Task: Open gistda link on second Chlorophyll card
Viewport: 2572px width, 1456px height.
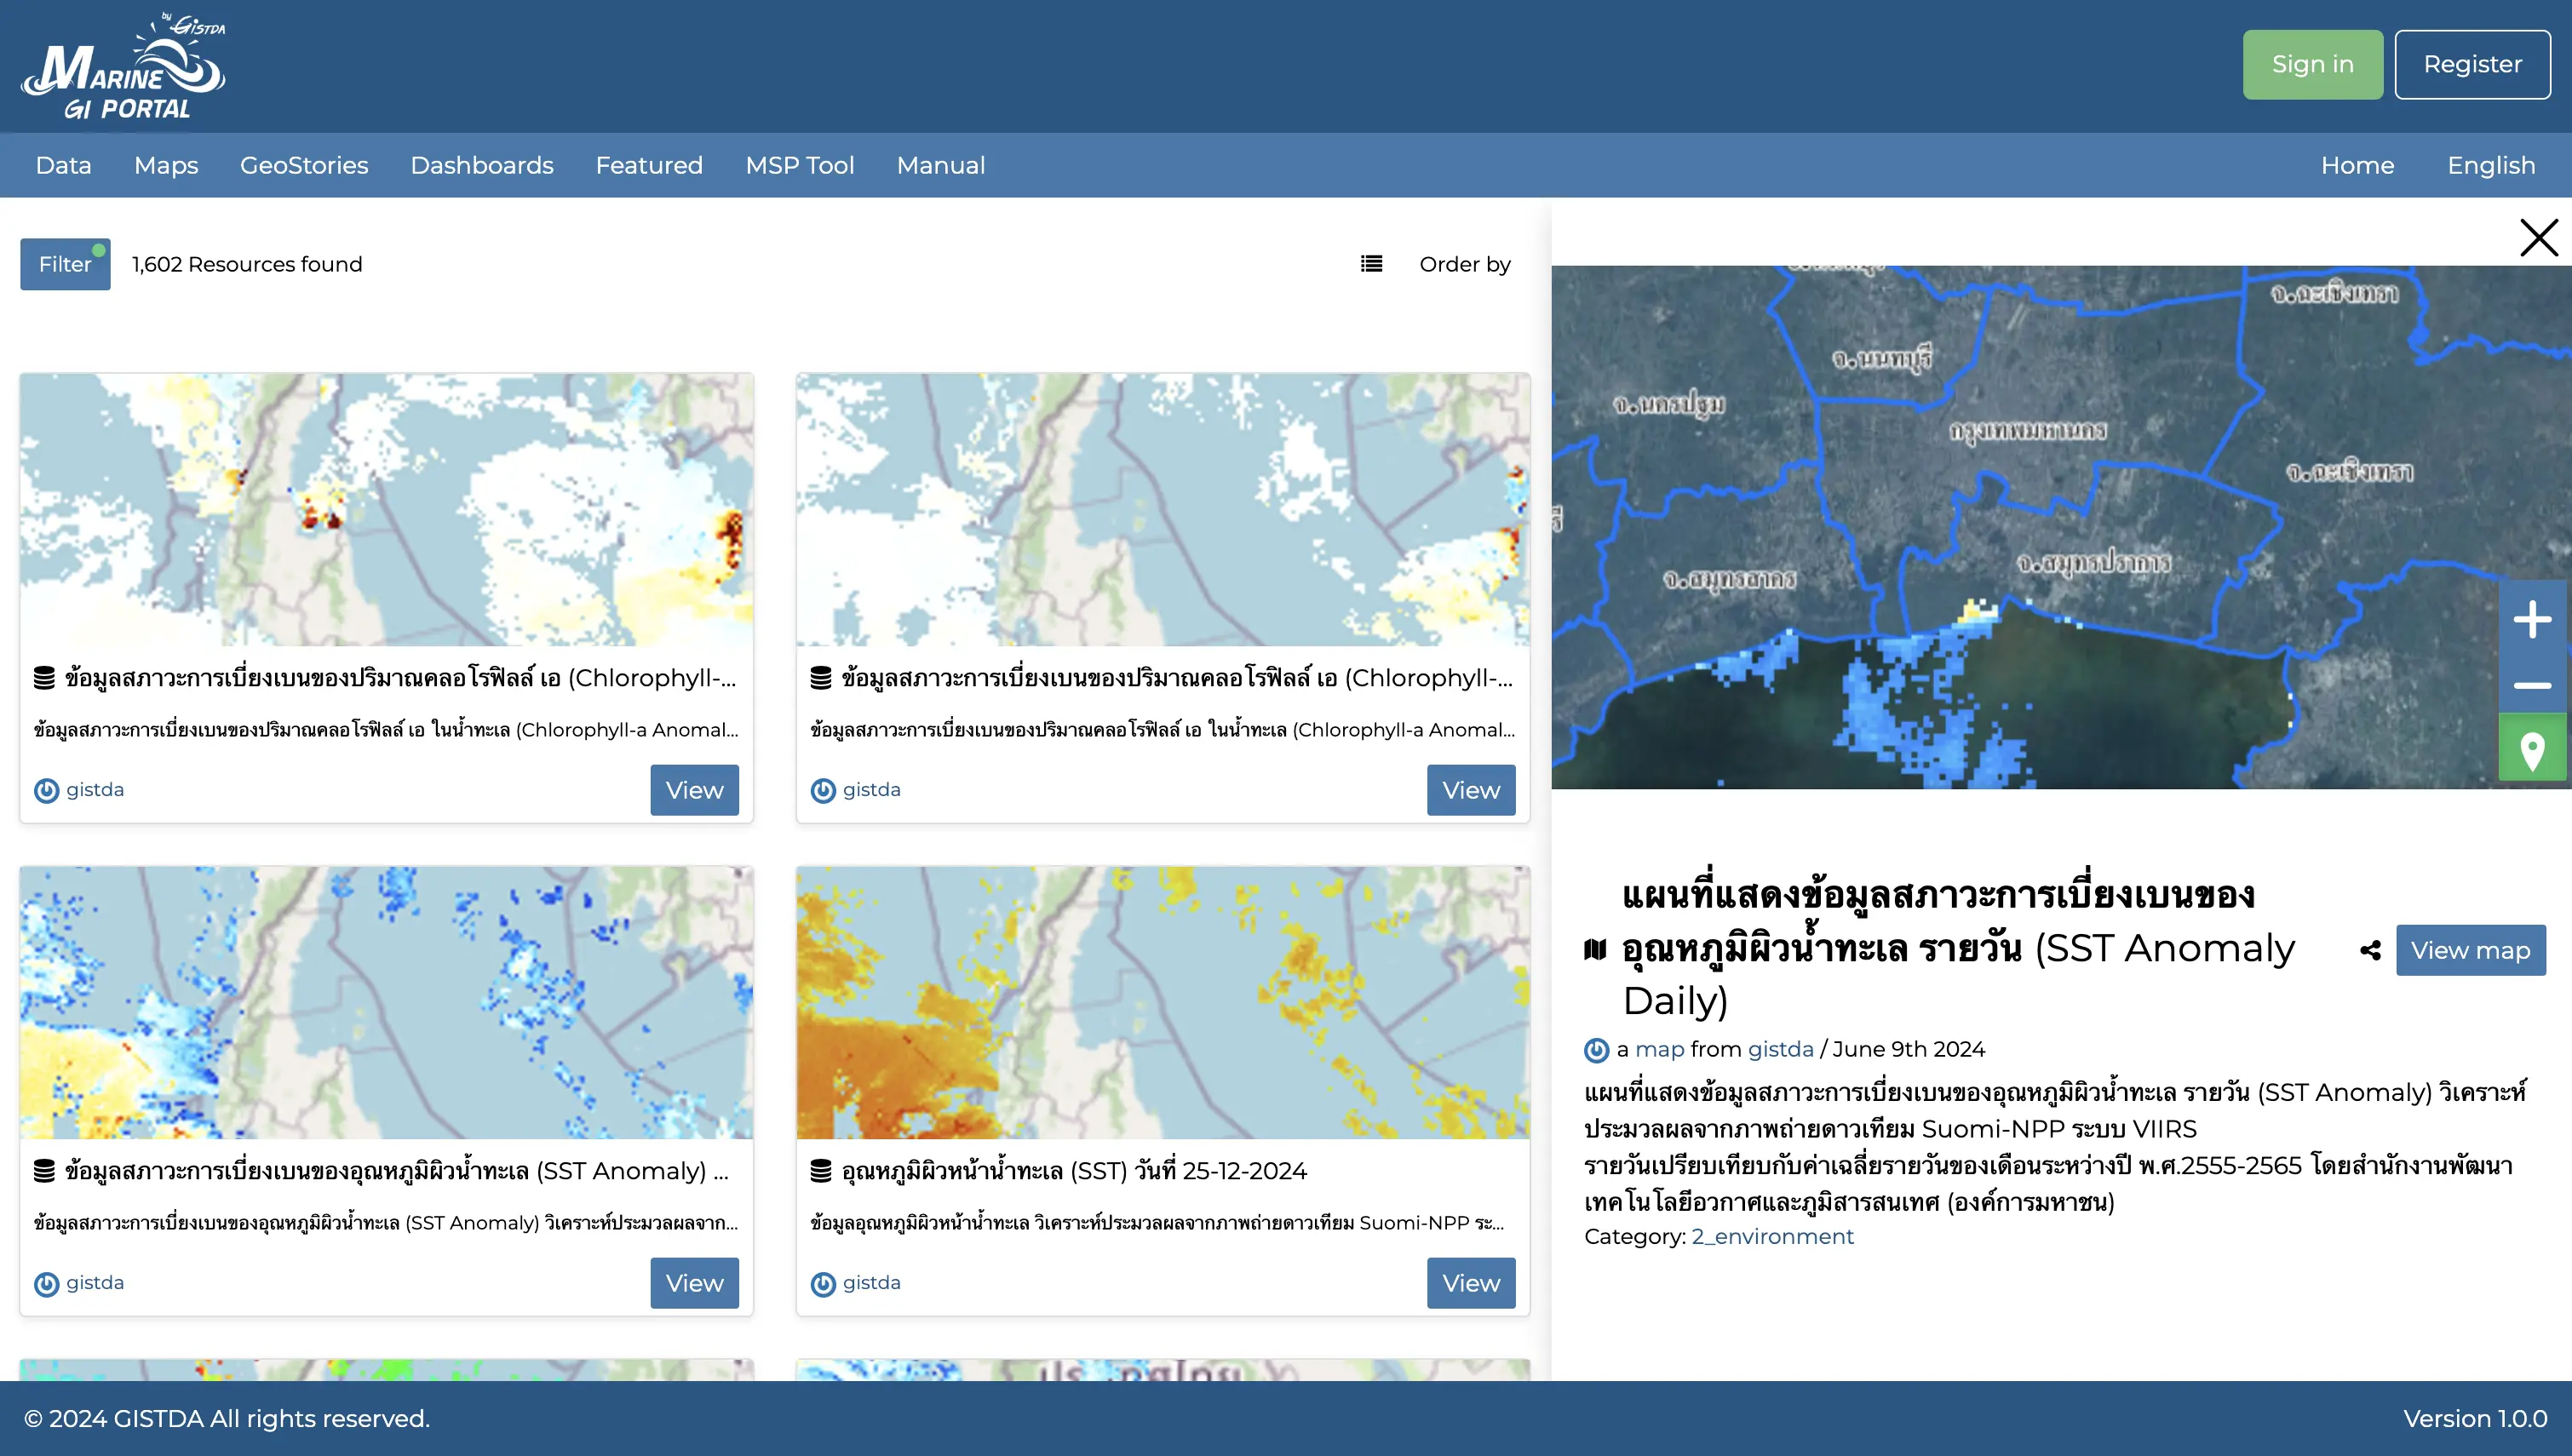Action: click(871, 790)
